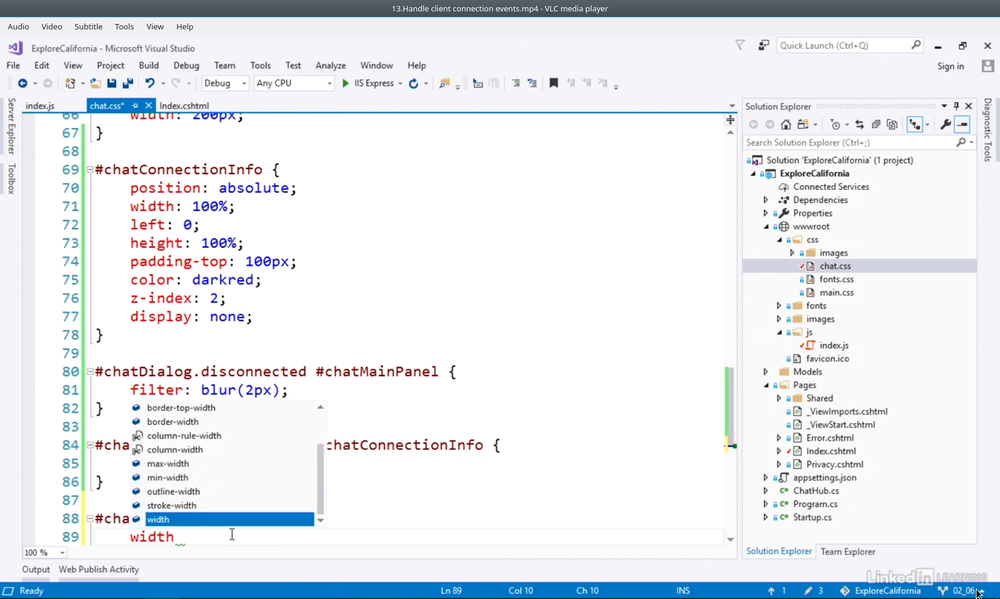Click the editor vertical scrollbar down arrow
The image size is (1000, 599).
tap(730, 540)
